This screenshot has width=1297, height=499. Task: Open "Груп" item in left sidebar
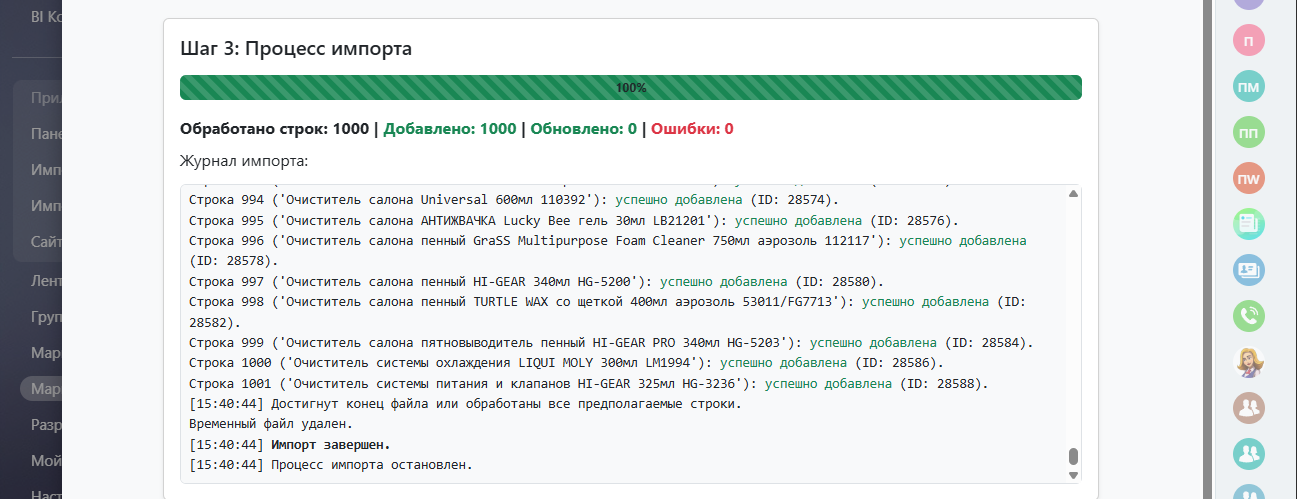coord(46,318)
